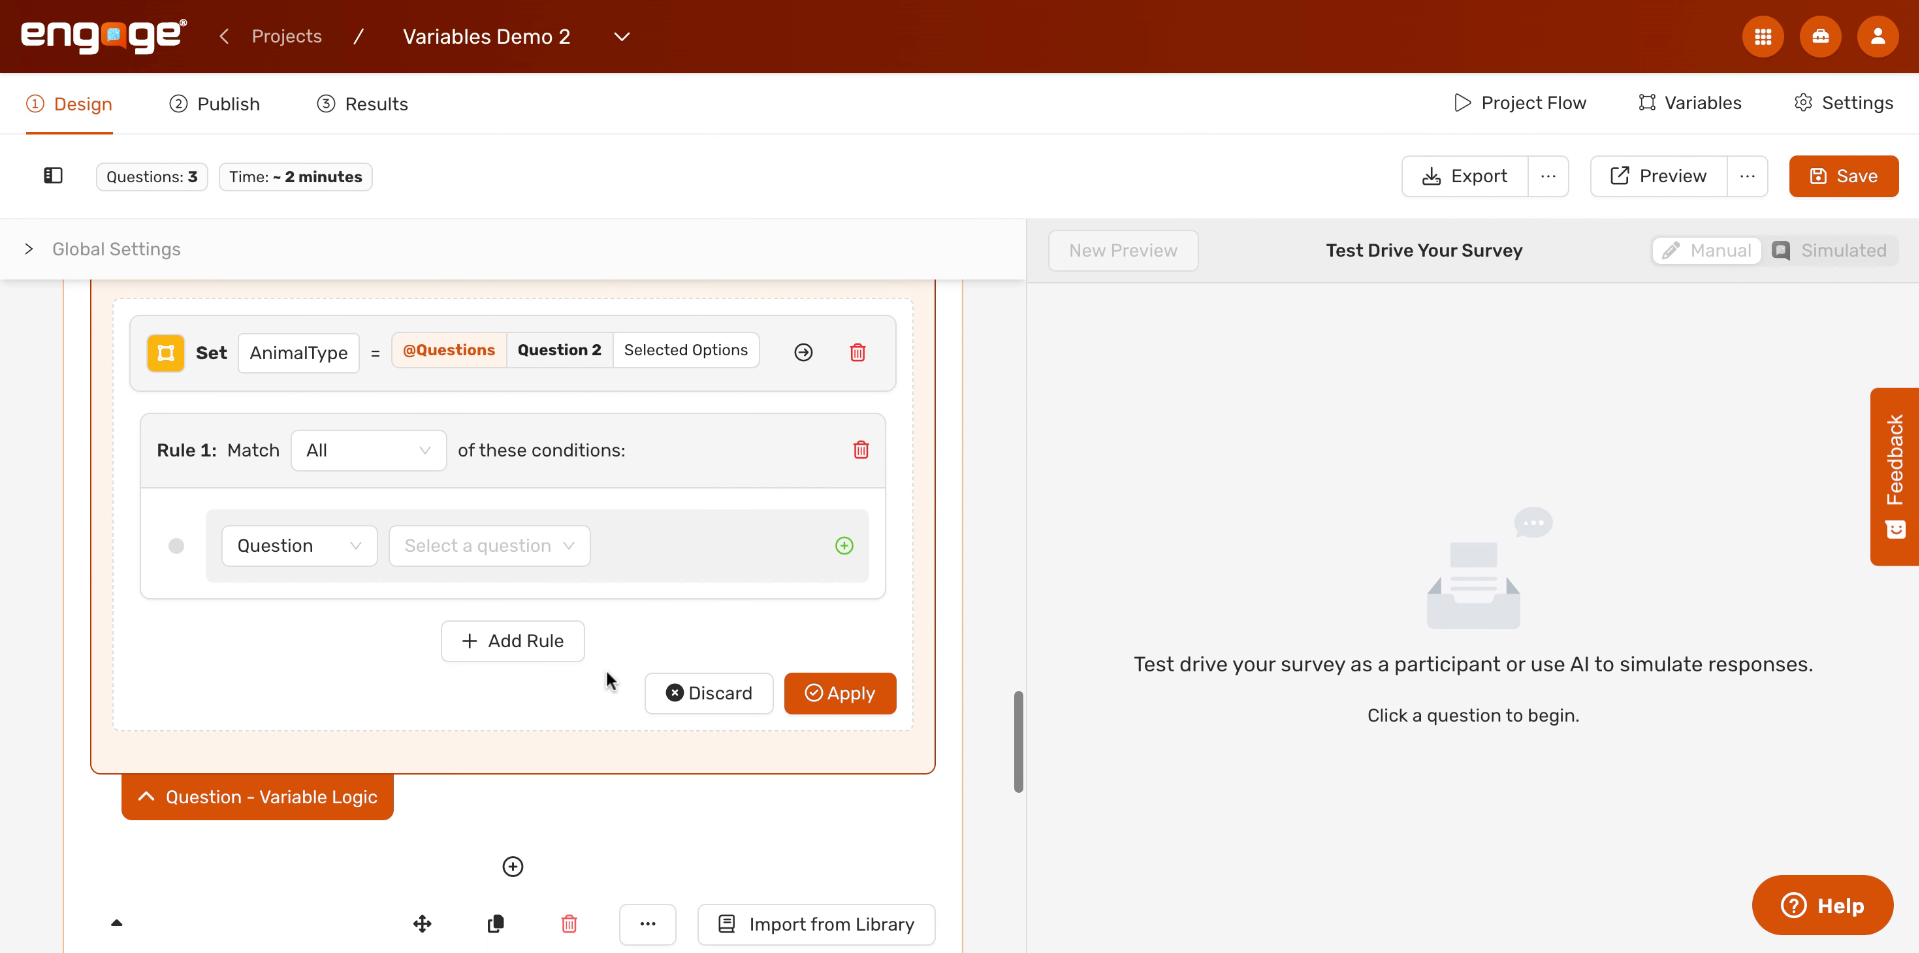Click Add Rule
The height and width of the screenshot is (953, 1919).
pyautogui.click(x=513, y=641)
